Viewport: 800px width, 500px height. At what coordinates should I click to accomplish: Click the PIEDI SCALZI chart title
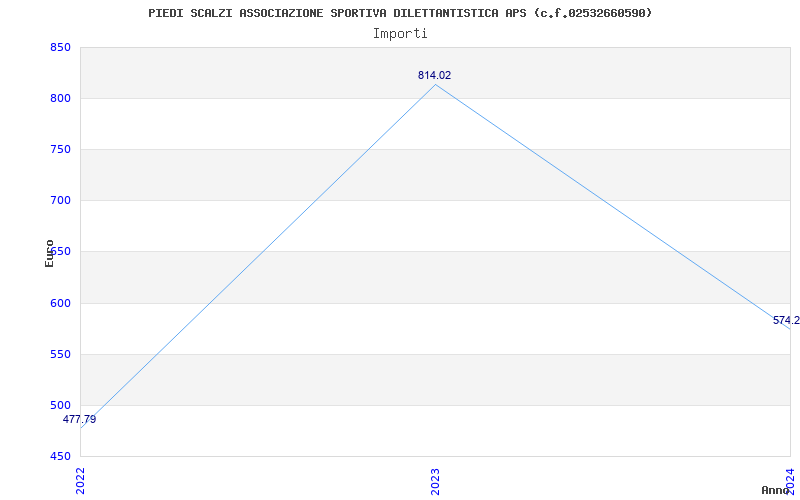400,13
